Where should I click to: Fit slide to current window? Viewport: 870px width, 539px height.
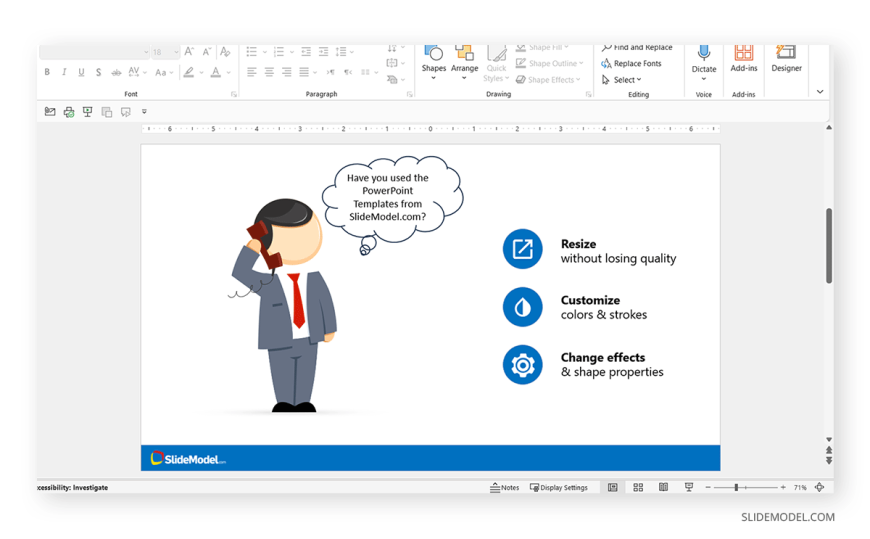[x=820, y=487]
